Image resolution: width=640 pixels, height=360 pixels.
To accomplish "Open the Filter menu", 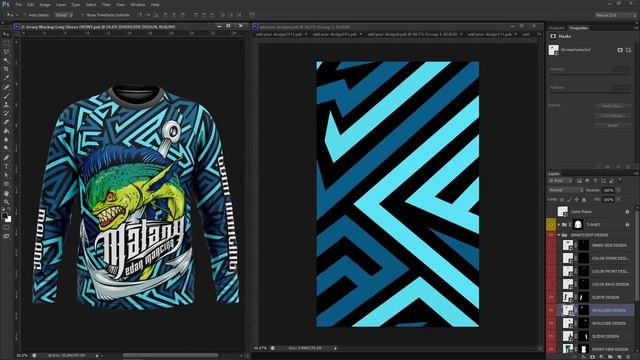I will (x=106, y=4).
